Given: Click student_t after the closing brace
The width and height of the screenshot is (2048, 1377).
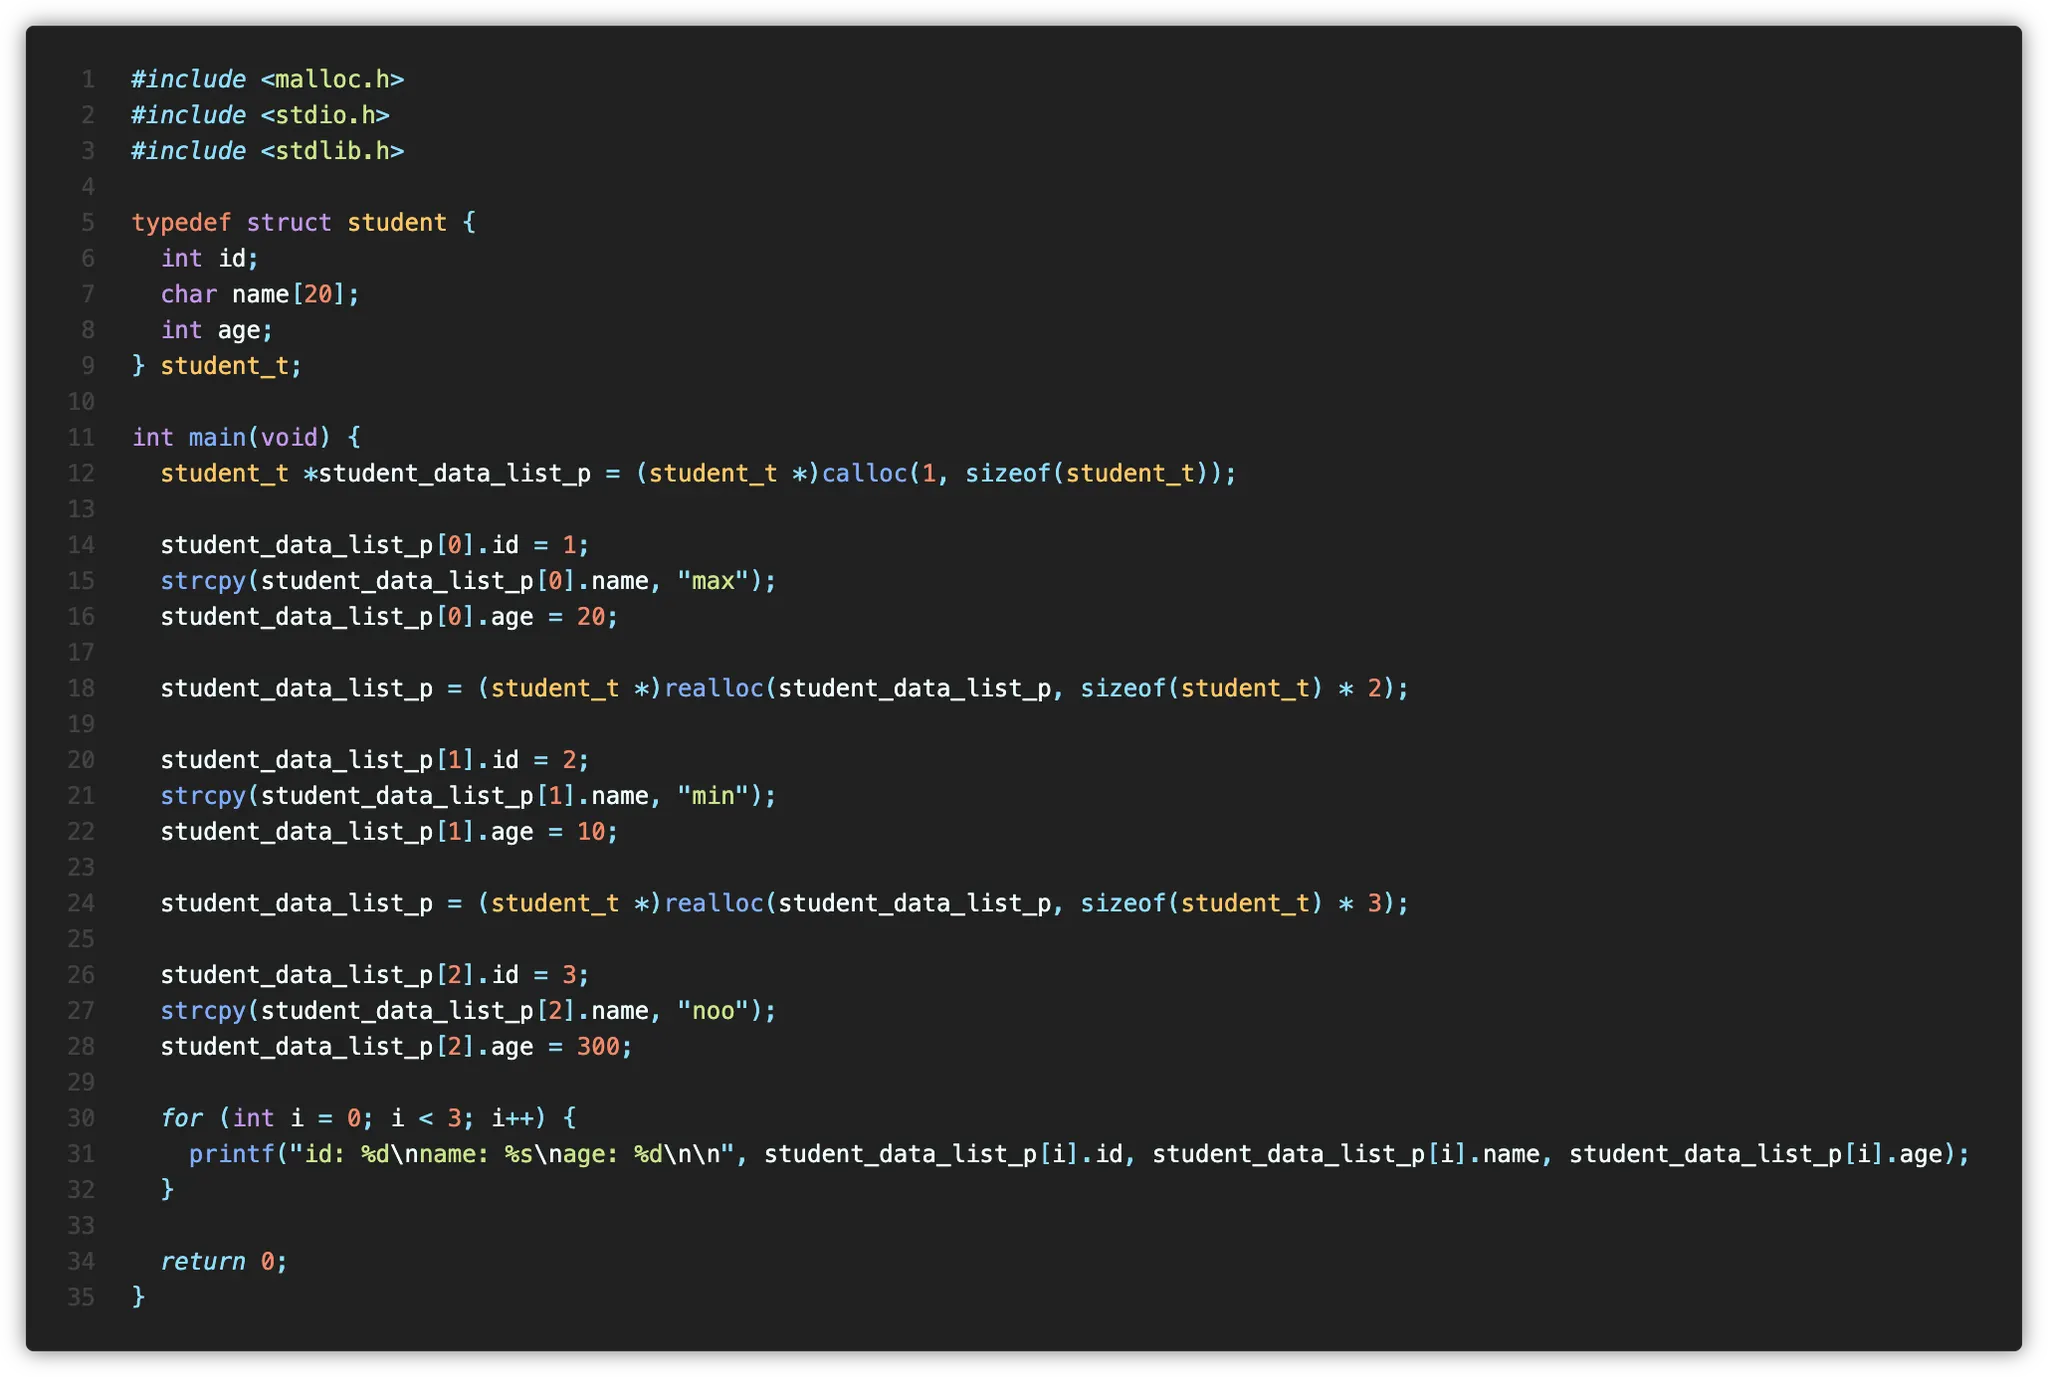Looking at the screenshot, I should click(224, 366).
